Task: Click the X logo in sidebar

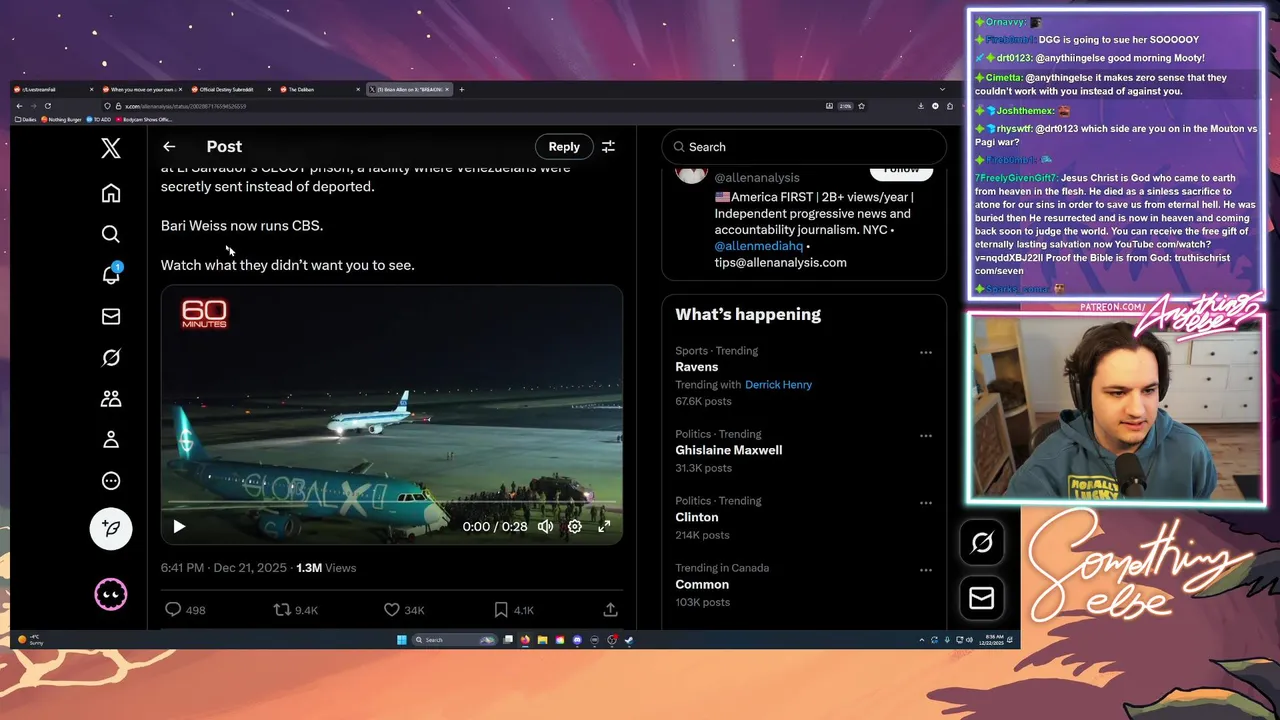Action: 111,148
